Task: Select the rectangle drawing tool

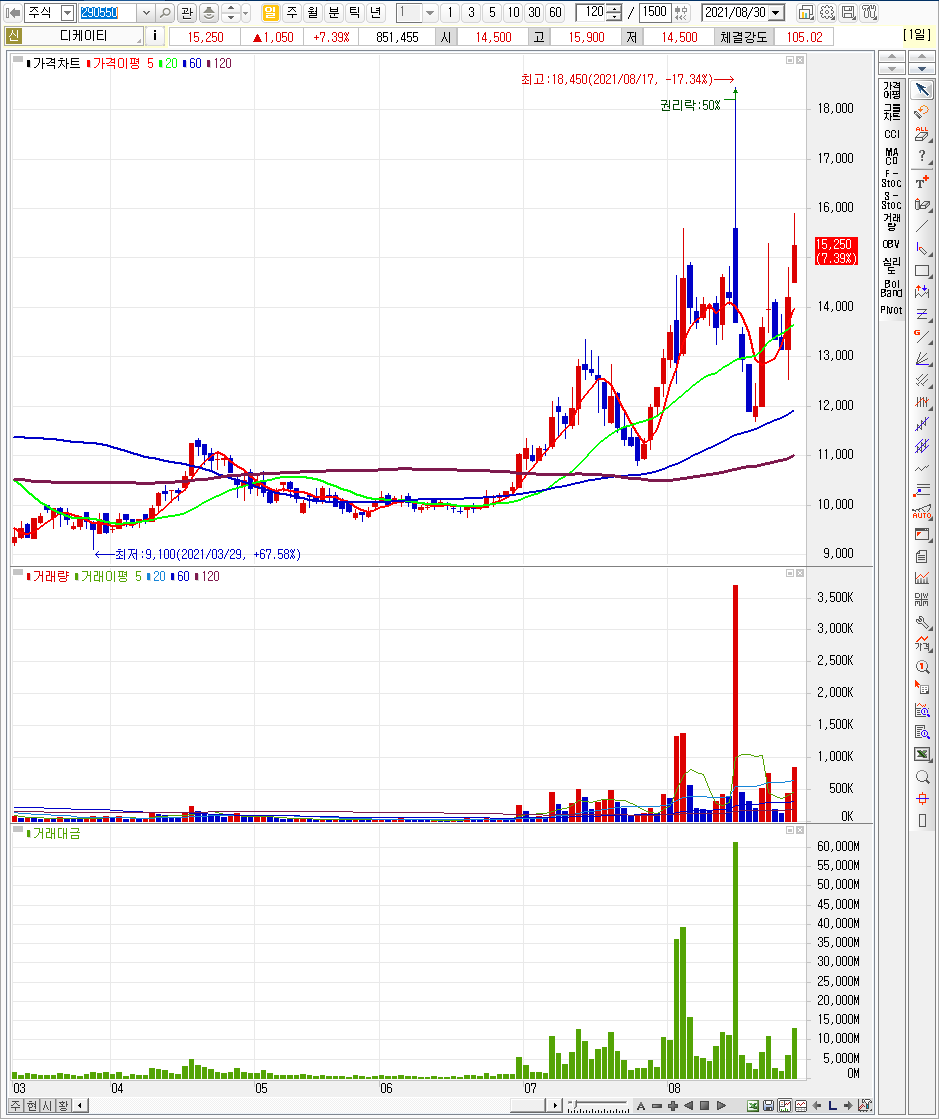Action: click(x=923, y=270)
